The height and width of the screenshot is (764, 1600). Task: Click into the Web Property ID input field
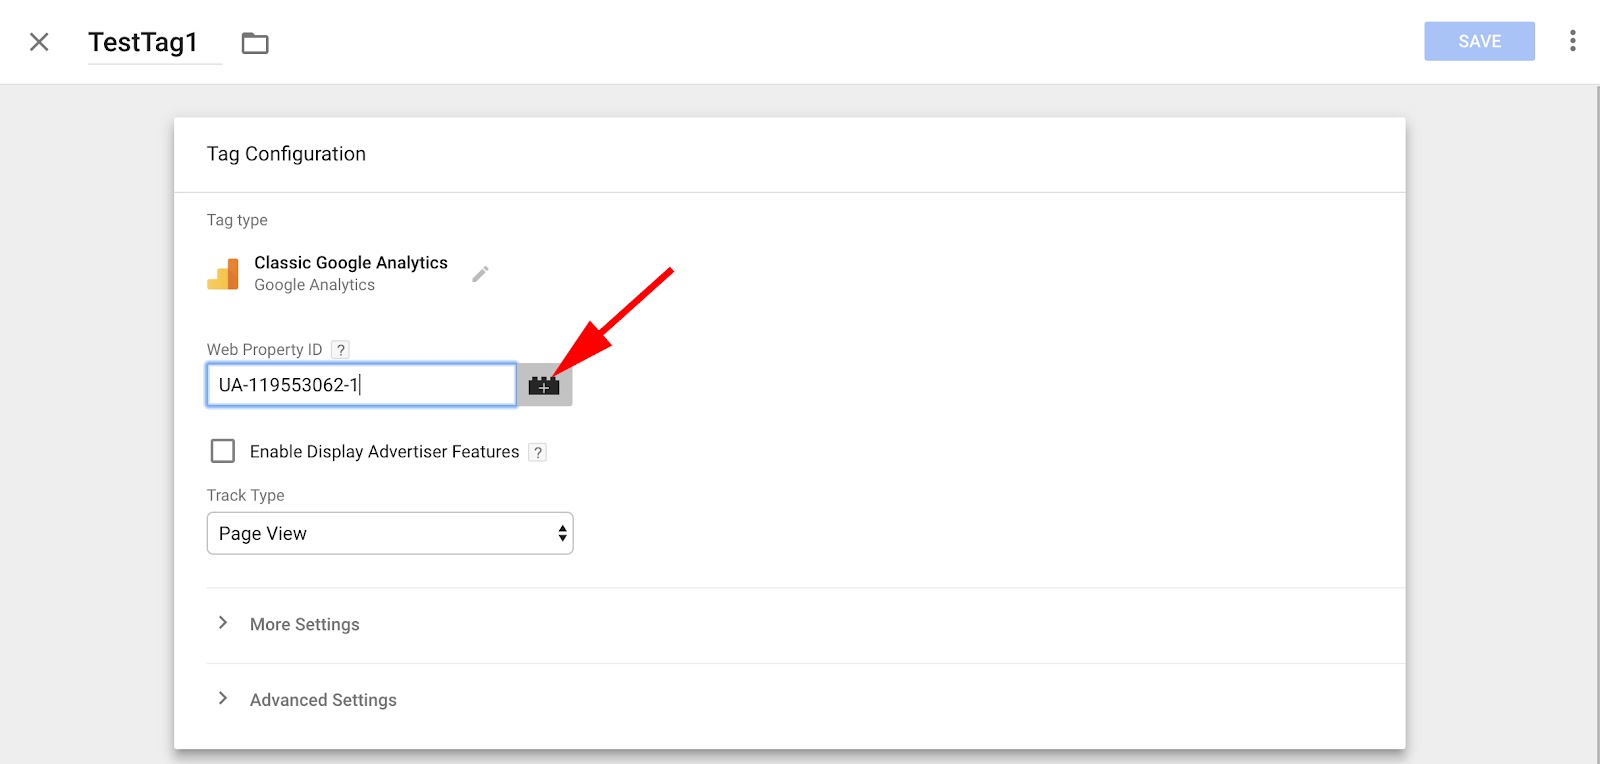(361, 385)
